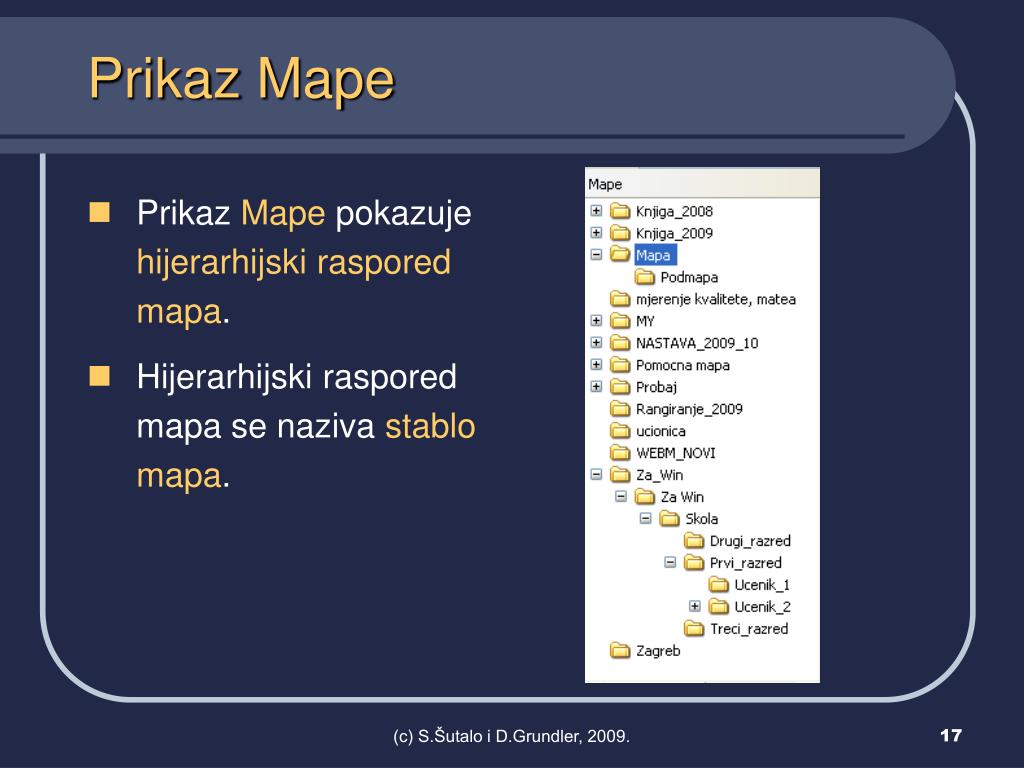The height and width of the screenshot is (768, 1024).
Task: Click the Skola folder icon
Action: click(669, 519)
